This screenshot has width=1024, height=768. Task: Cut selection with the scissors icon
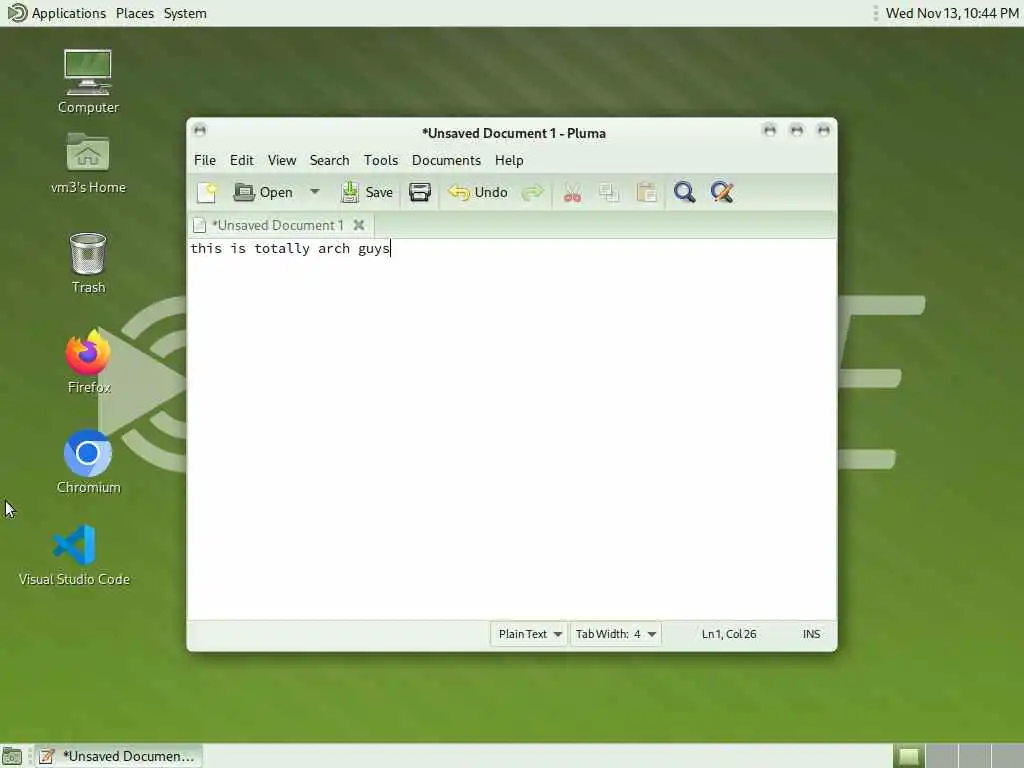point(572,193)
